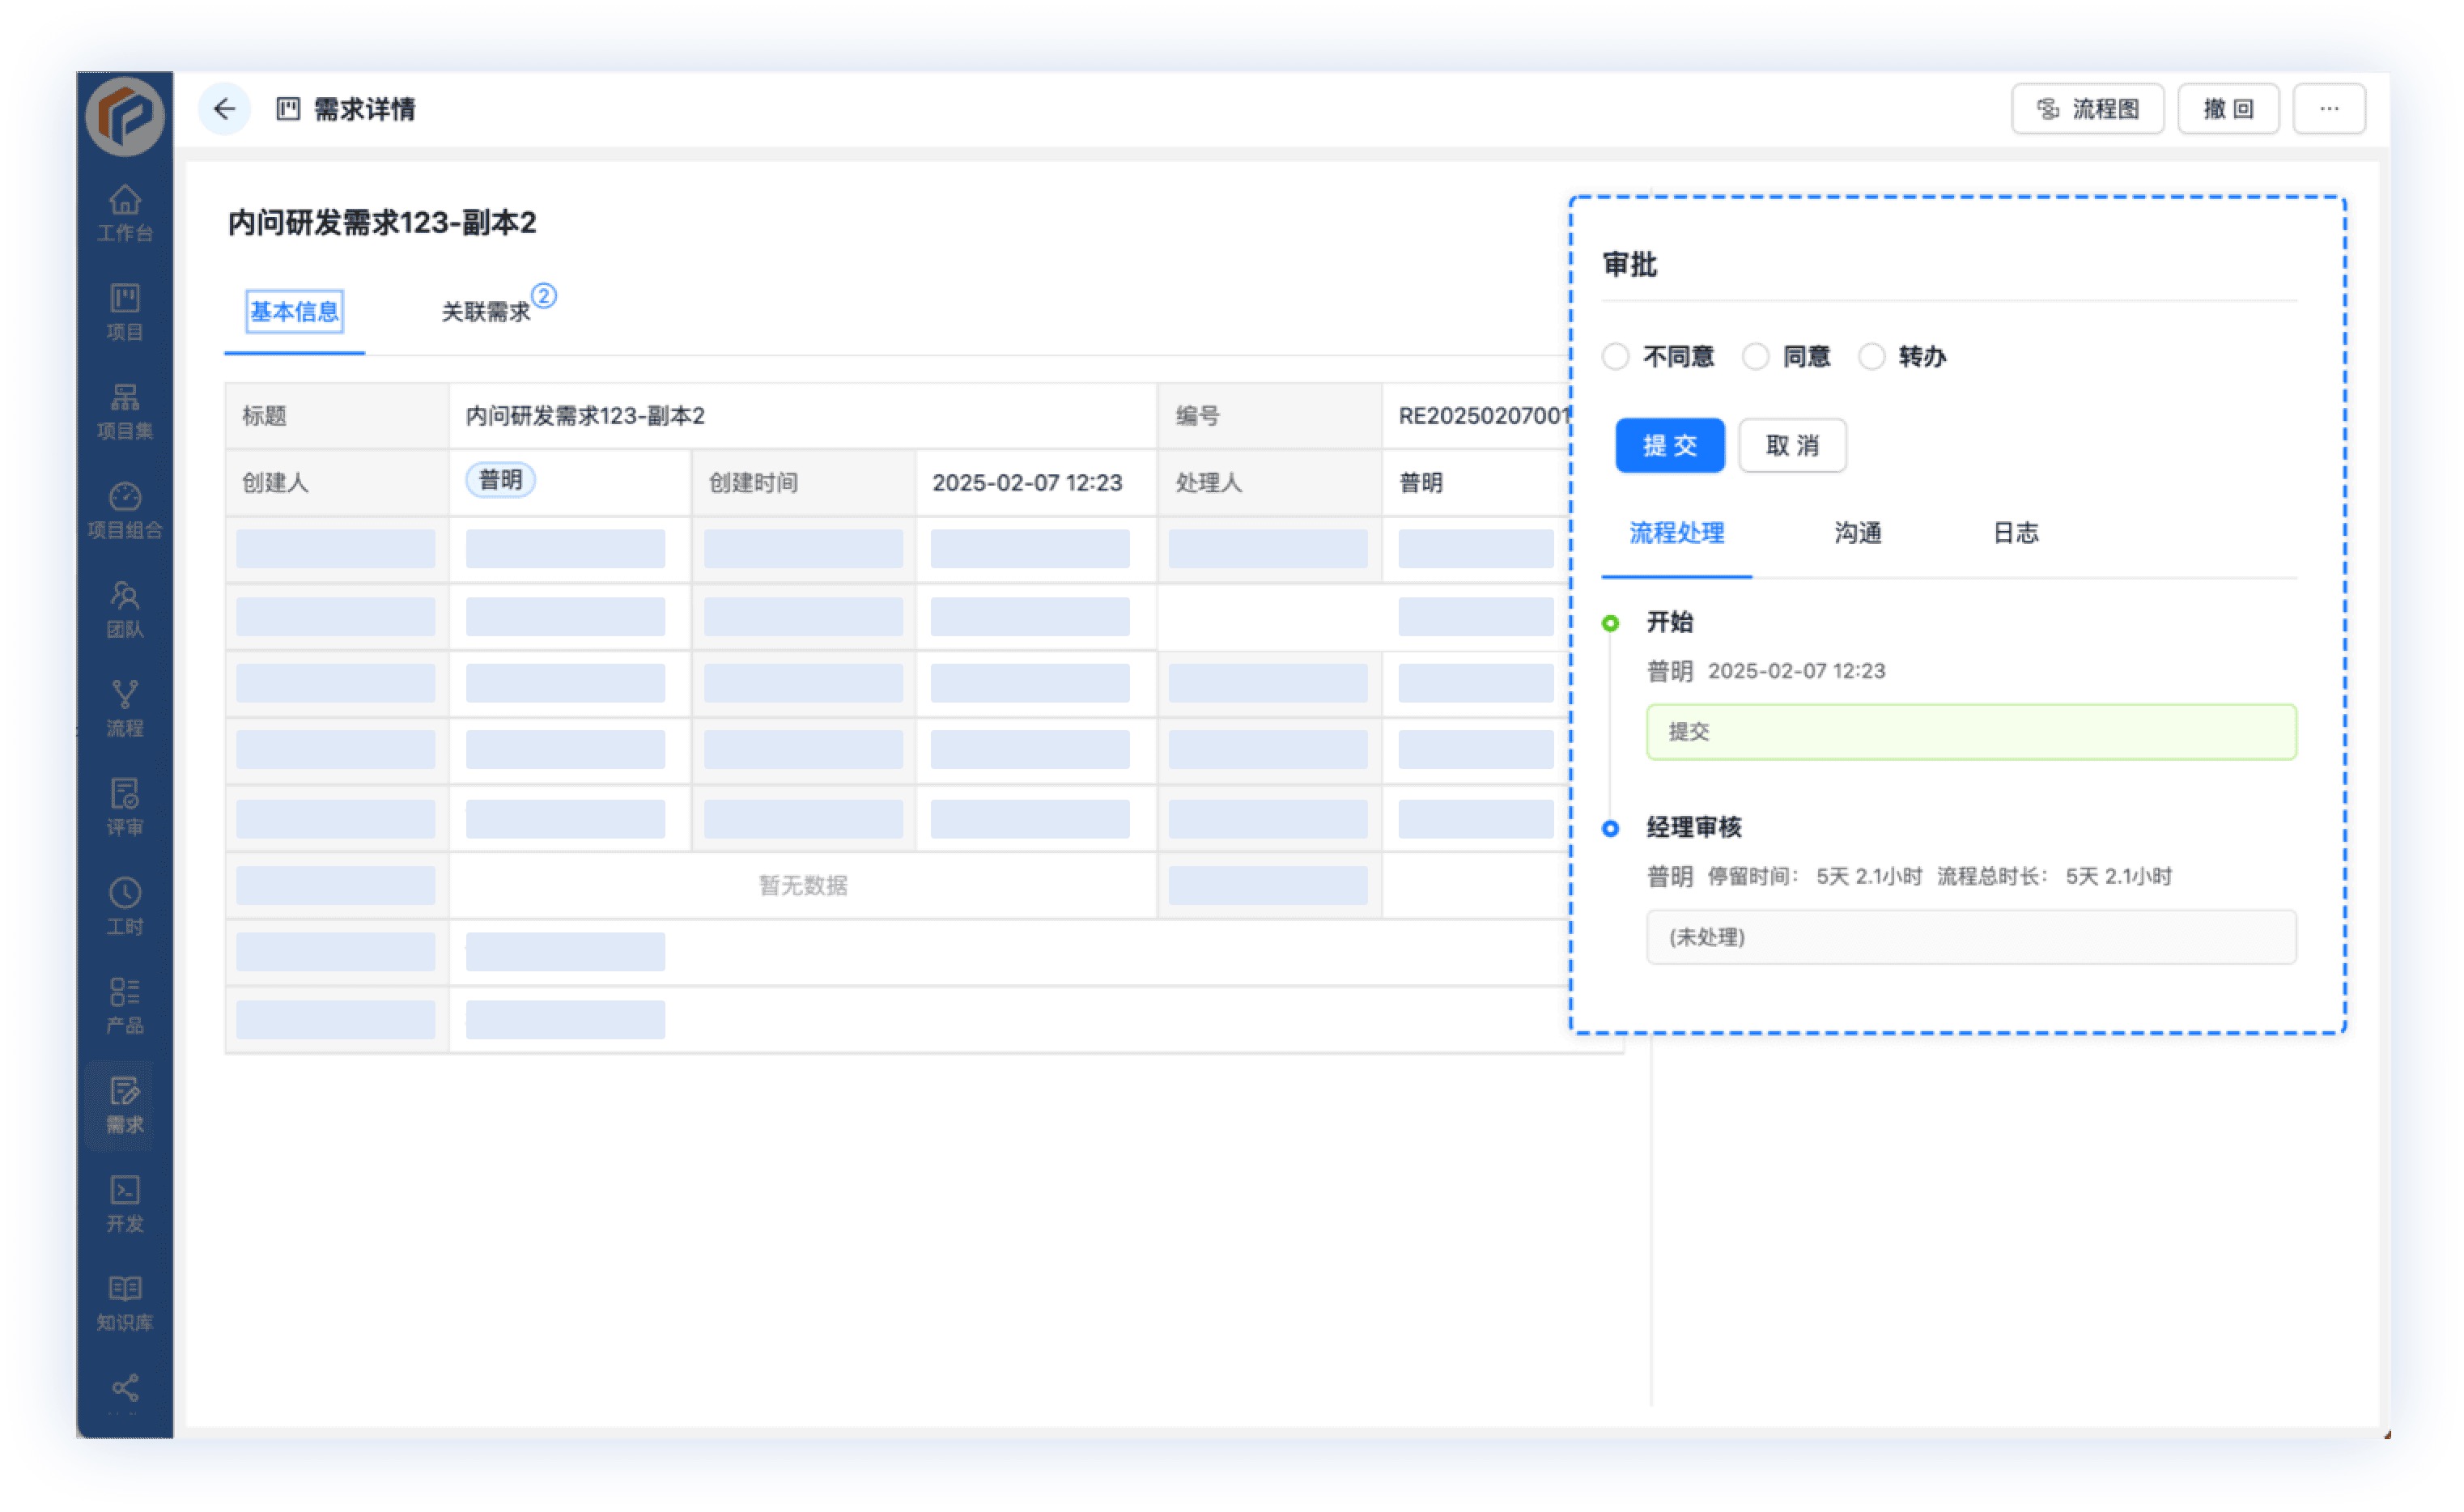Click the 撤回 button
This screenshot has height=1512, width=2464.
(x=2228, y=109)
